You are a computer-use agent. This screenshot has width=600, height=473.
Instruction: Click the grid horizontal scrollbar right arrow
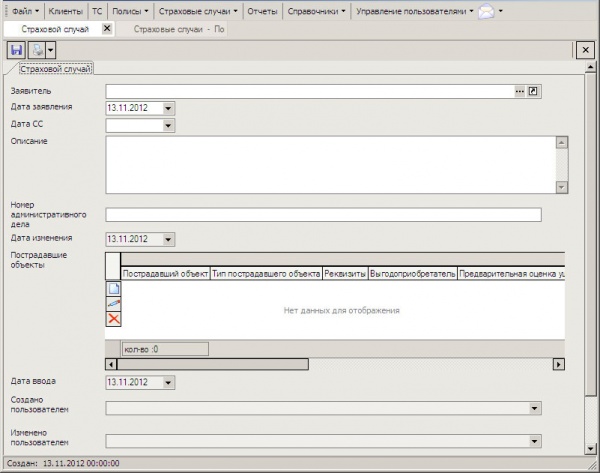point(560,365)
